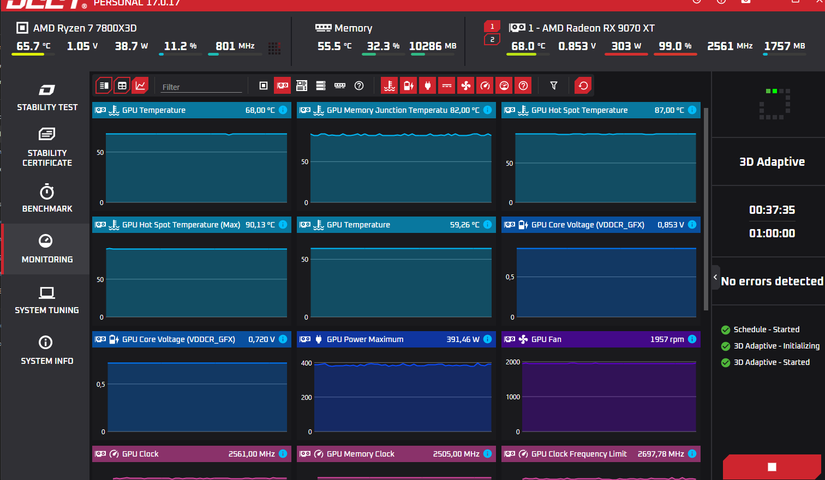Open info for GPU Temperature 59,26 °C graph
This screenshot has height=480, width=825.
[x=488, y=225]
